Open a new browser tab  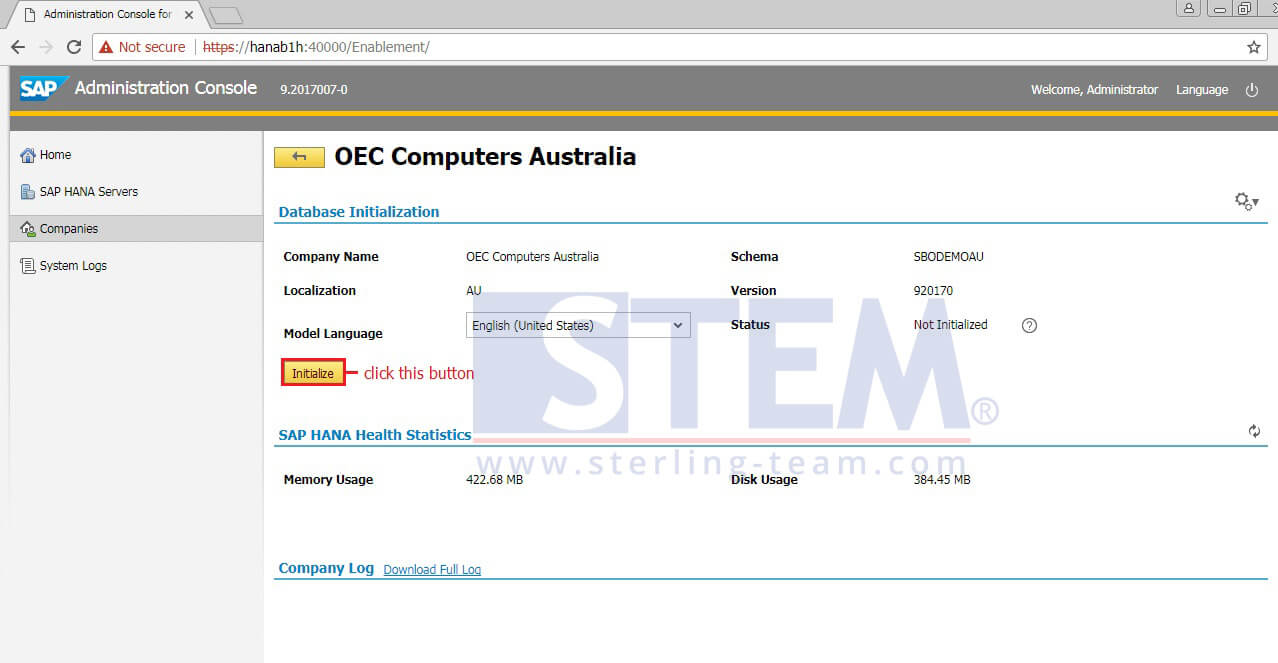[226, 15]
